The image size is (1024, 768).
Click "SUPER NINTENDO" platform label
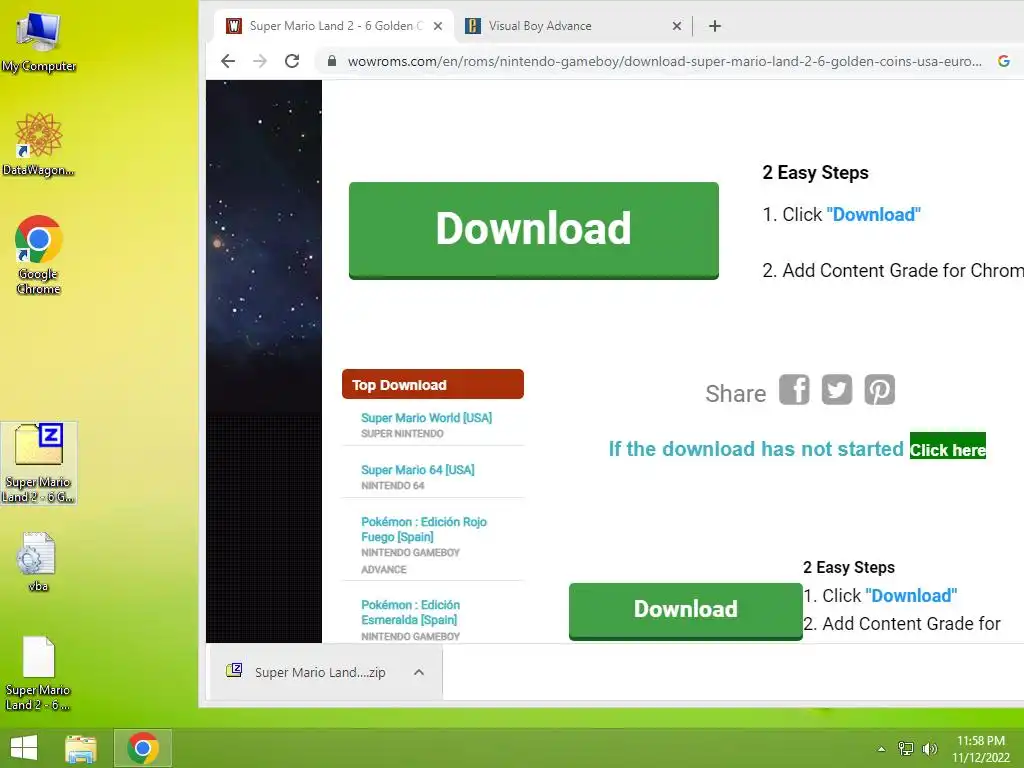[402, 434]
